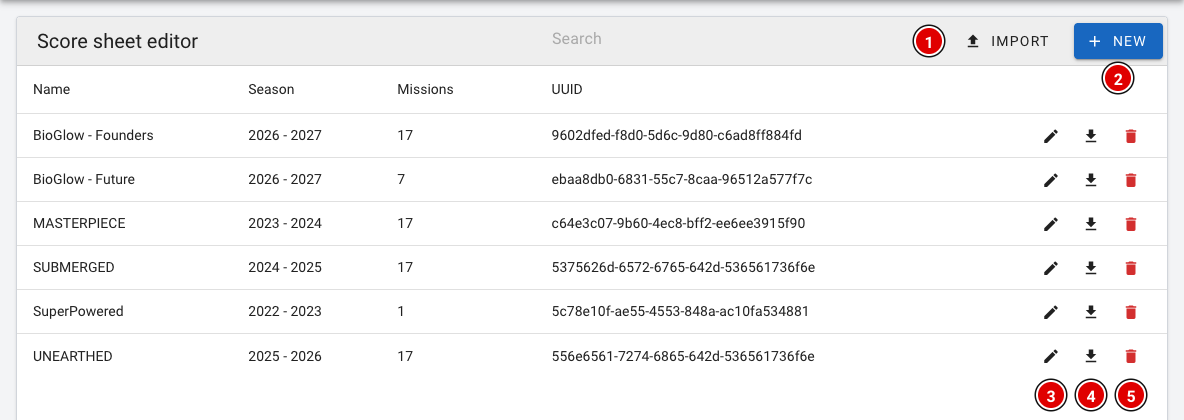Image resolution: width=1184 pixels, height=420 pixels.
Task: Focus the Search field
Action: pos(577,39)
